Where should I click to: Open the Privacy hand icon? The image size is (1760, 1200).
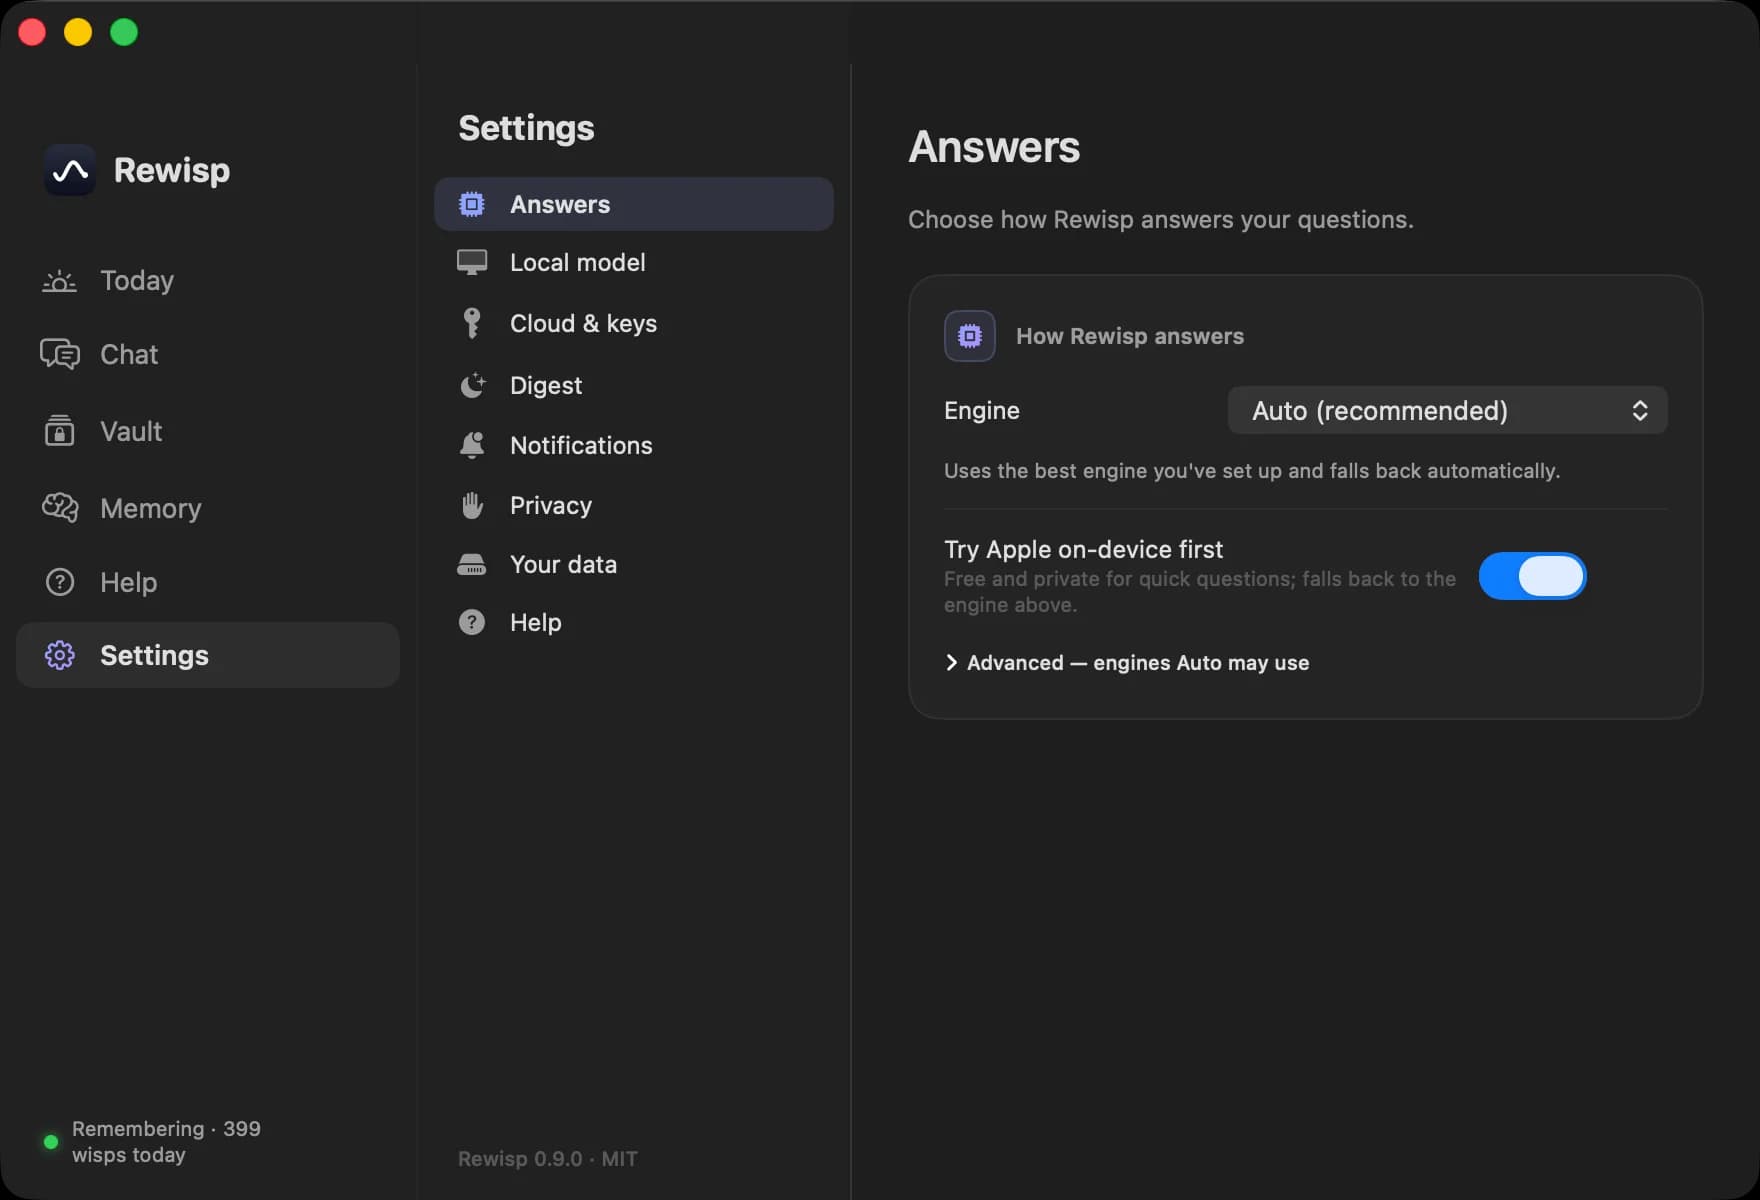point(472,505)
